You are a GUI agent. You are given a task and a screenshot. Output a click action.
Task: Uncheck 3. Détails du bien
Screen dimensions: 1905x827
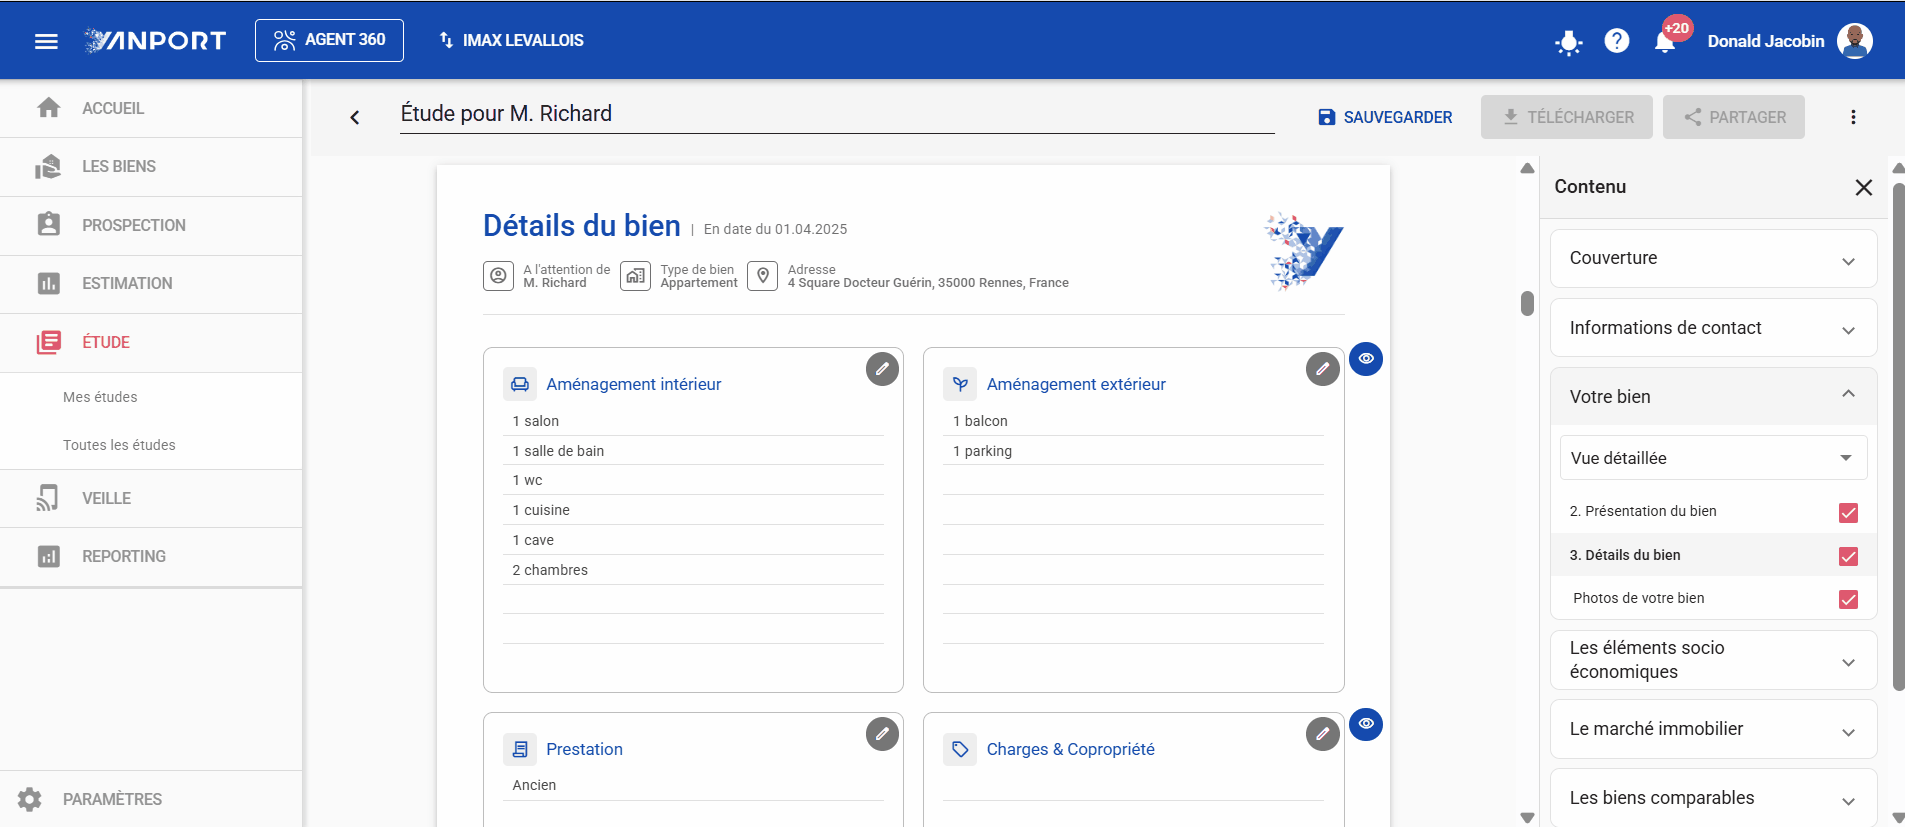coord(1848,556)
